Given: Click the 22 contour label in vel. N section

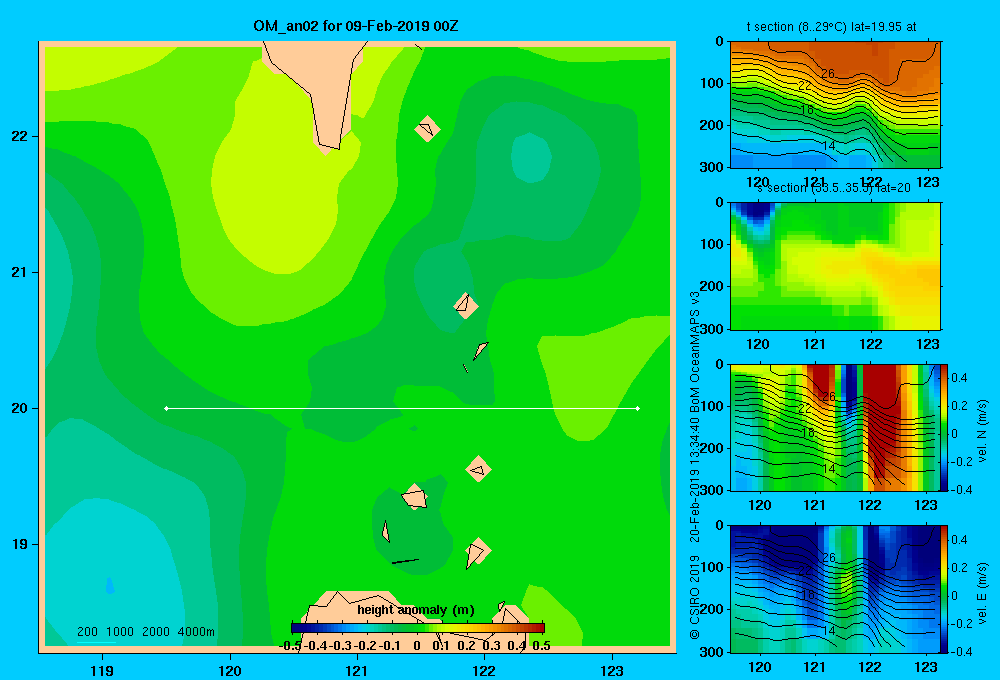Looking at the screenshot, I should pyautogui.click(x=805, y=408).
